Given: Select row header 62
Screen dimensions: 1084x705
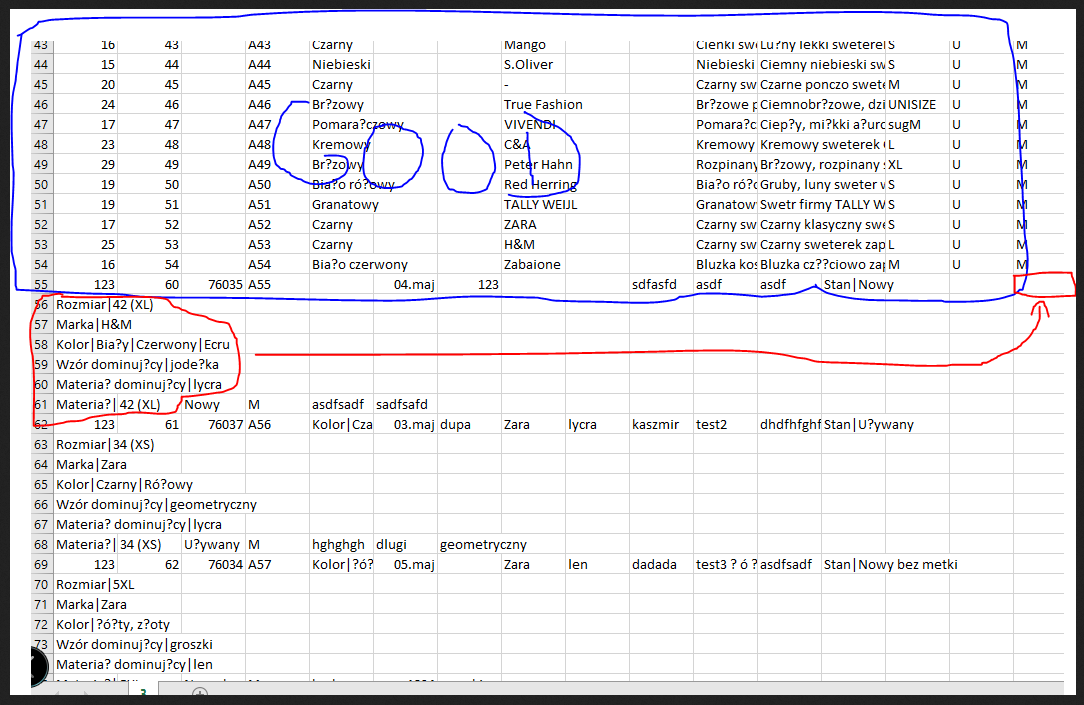Looking at the screenshot, I should (x=40, y=425).
